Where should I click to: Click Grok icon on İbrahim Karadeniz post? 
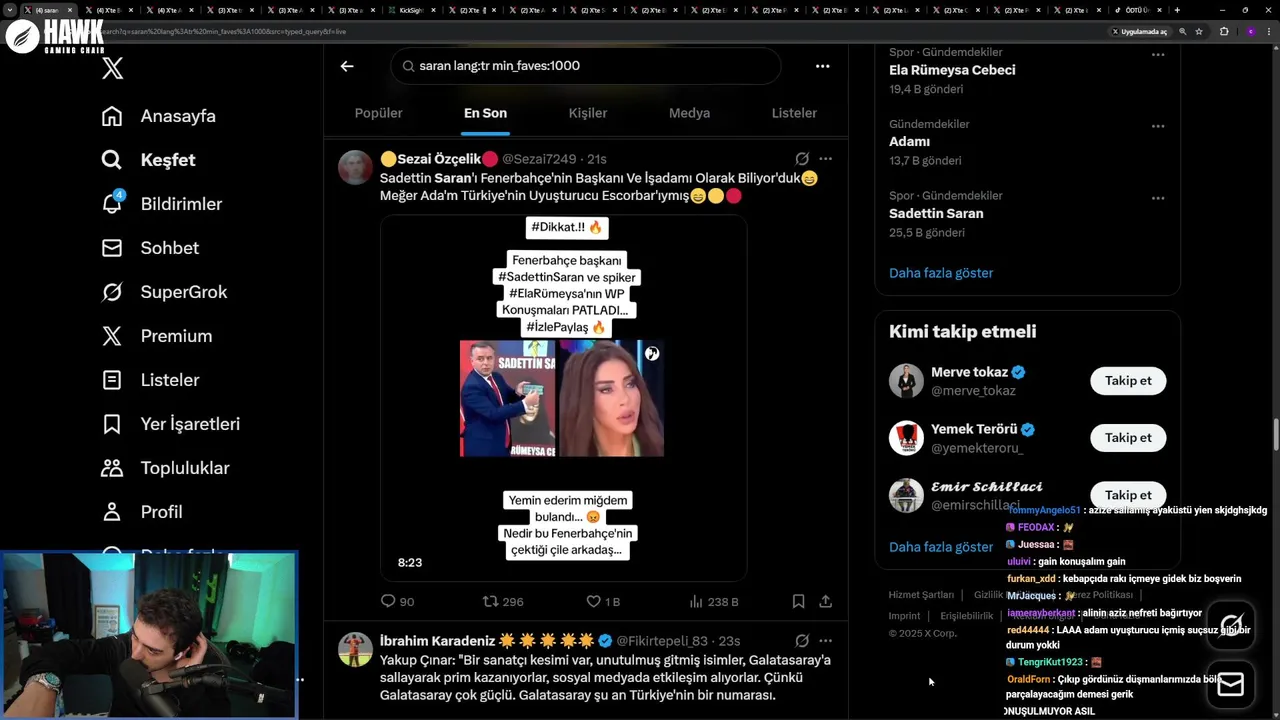pyautogui.click(x=802, y=641)
